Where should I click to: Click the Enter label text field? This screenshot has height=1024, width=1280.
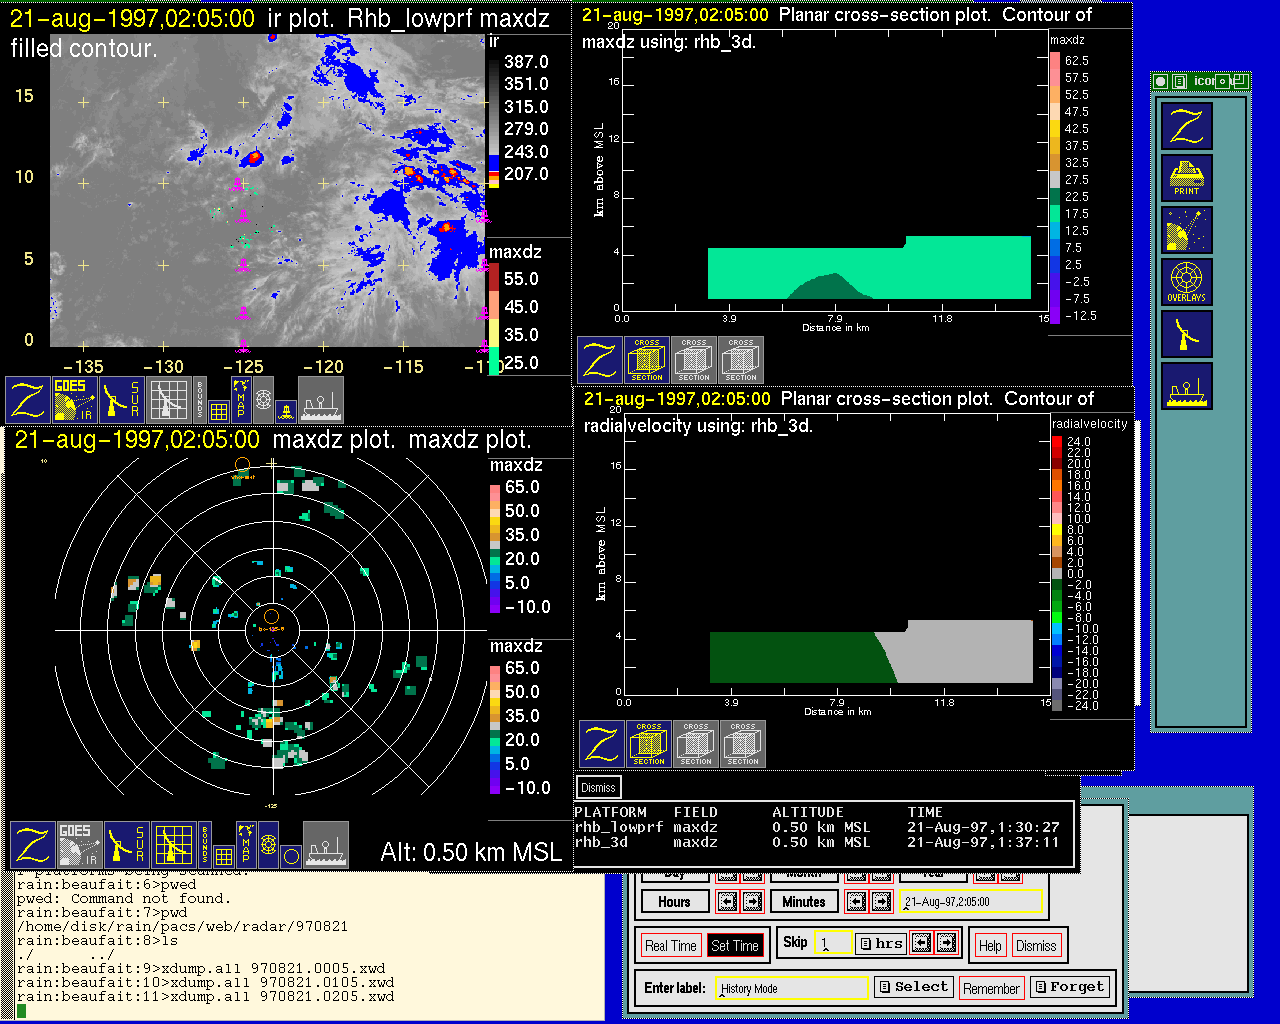pos(793,988)
